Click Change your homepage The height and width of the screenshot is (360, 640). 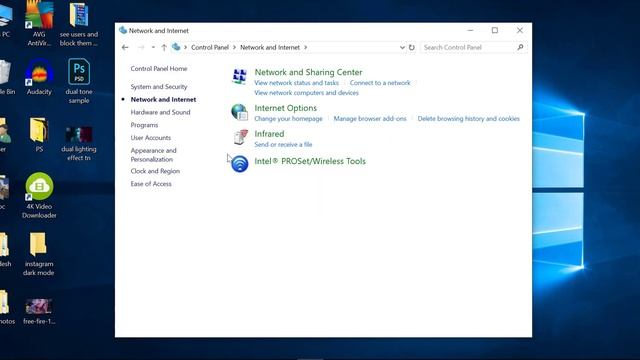point(288,119)
